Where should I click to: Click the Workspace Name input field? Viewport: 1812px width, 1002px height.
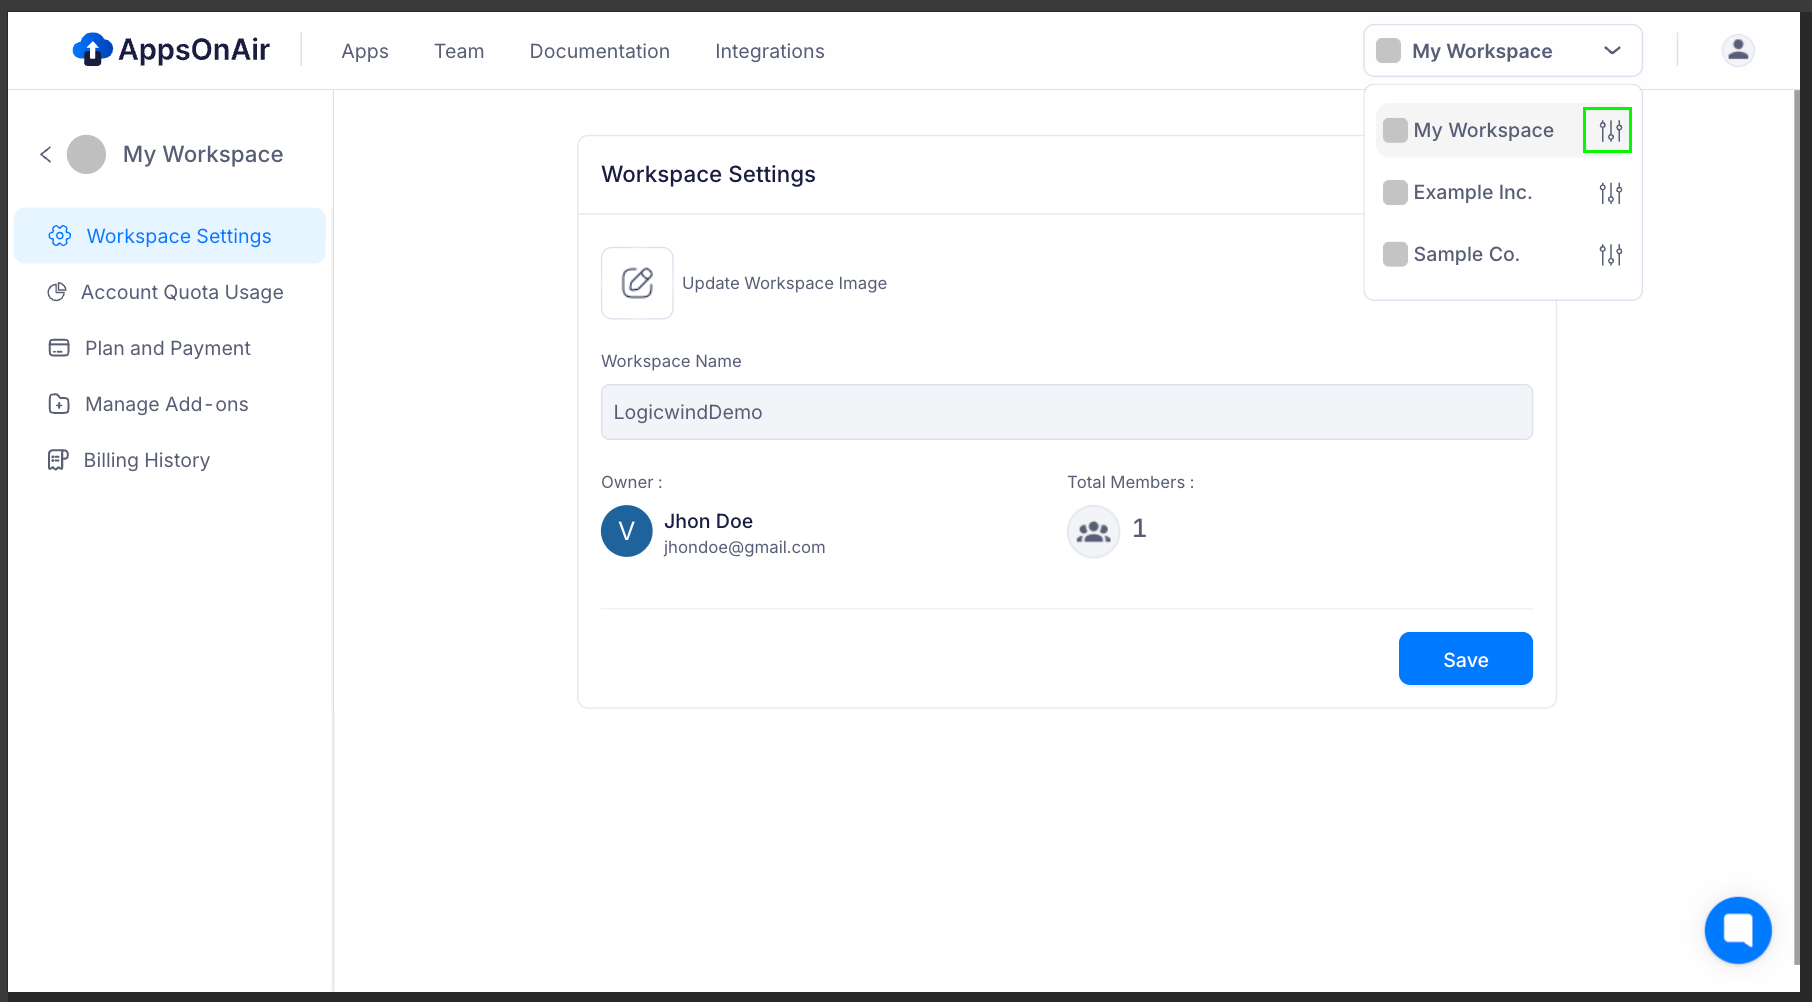point(1066,412)
